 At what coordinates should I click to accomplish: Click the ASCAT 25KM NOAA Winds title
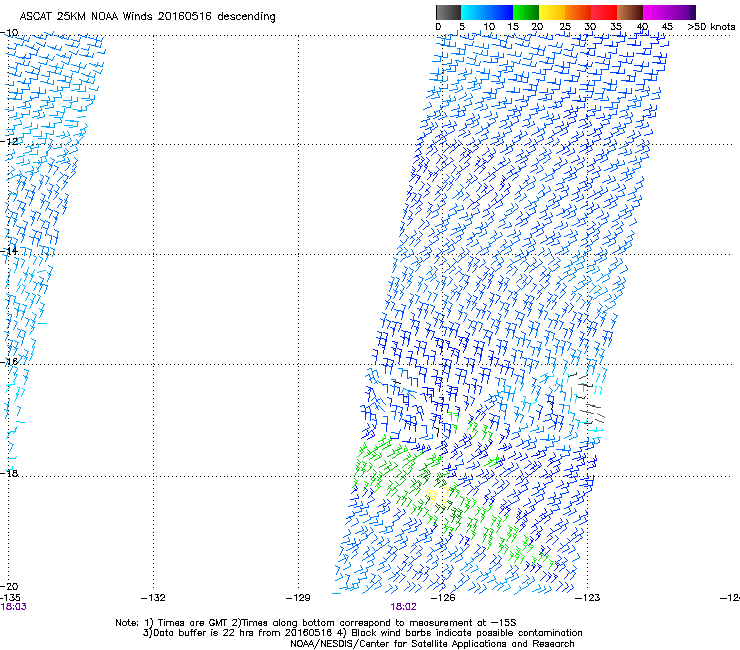(147, 16)
